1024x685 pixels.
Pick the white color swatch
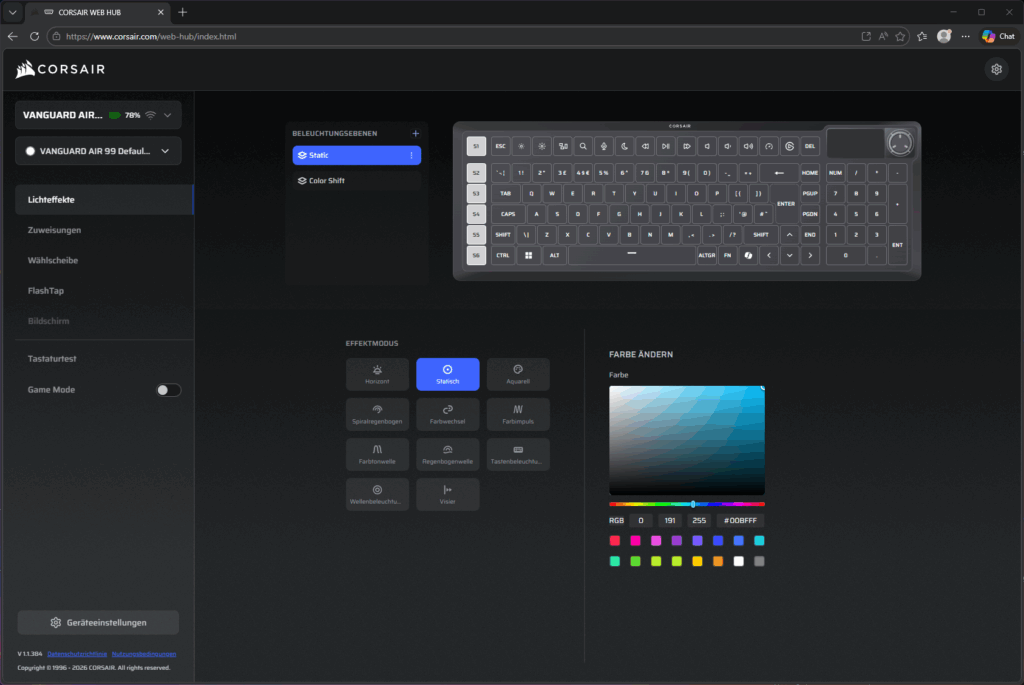738,561
